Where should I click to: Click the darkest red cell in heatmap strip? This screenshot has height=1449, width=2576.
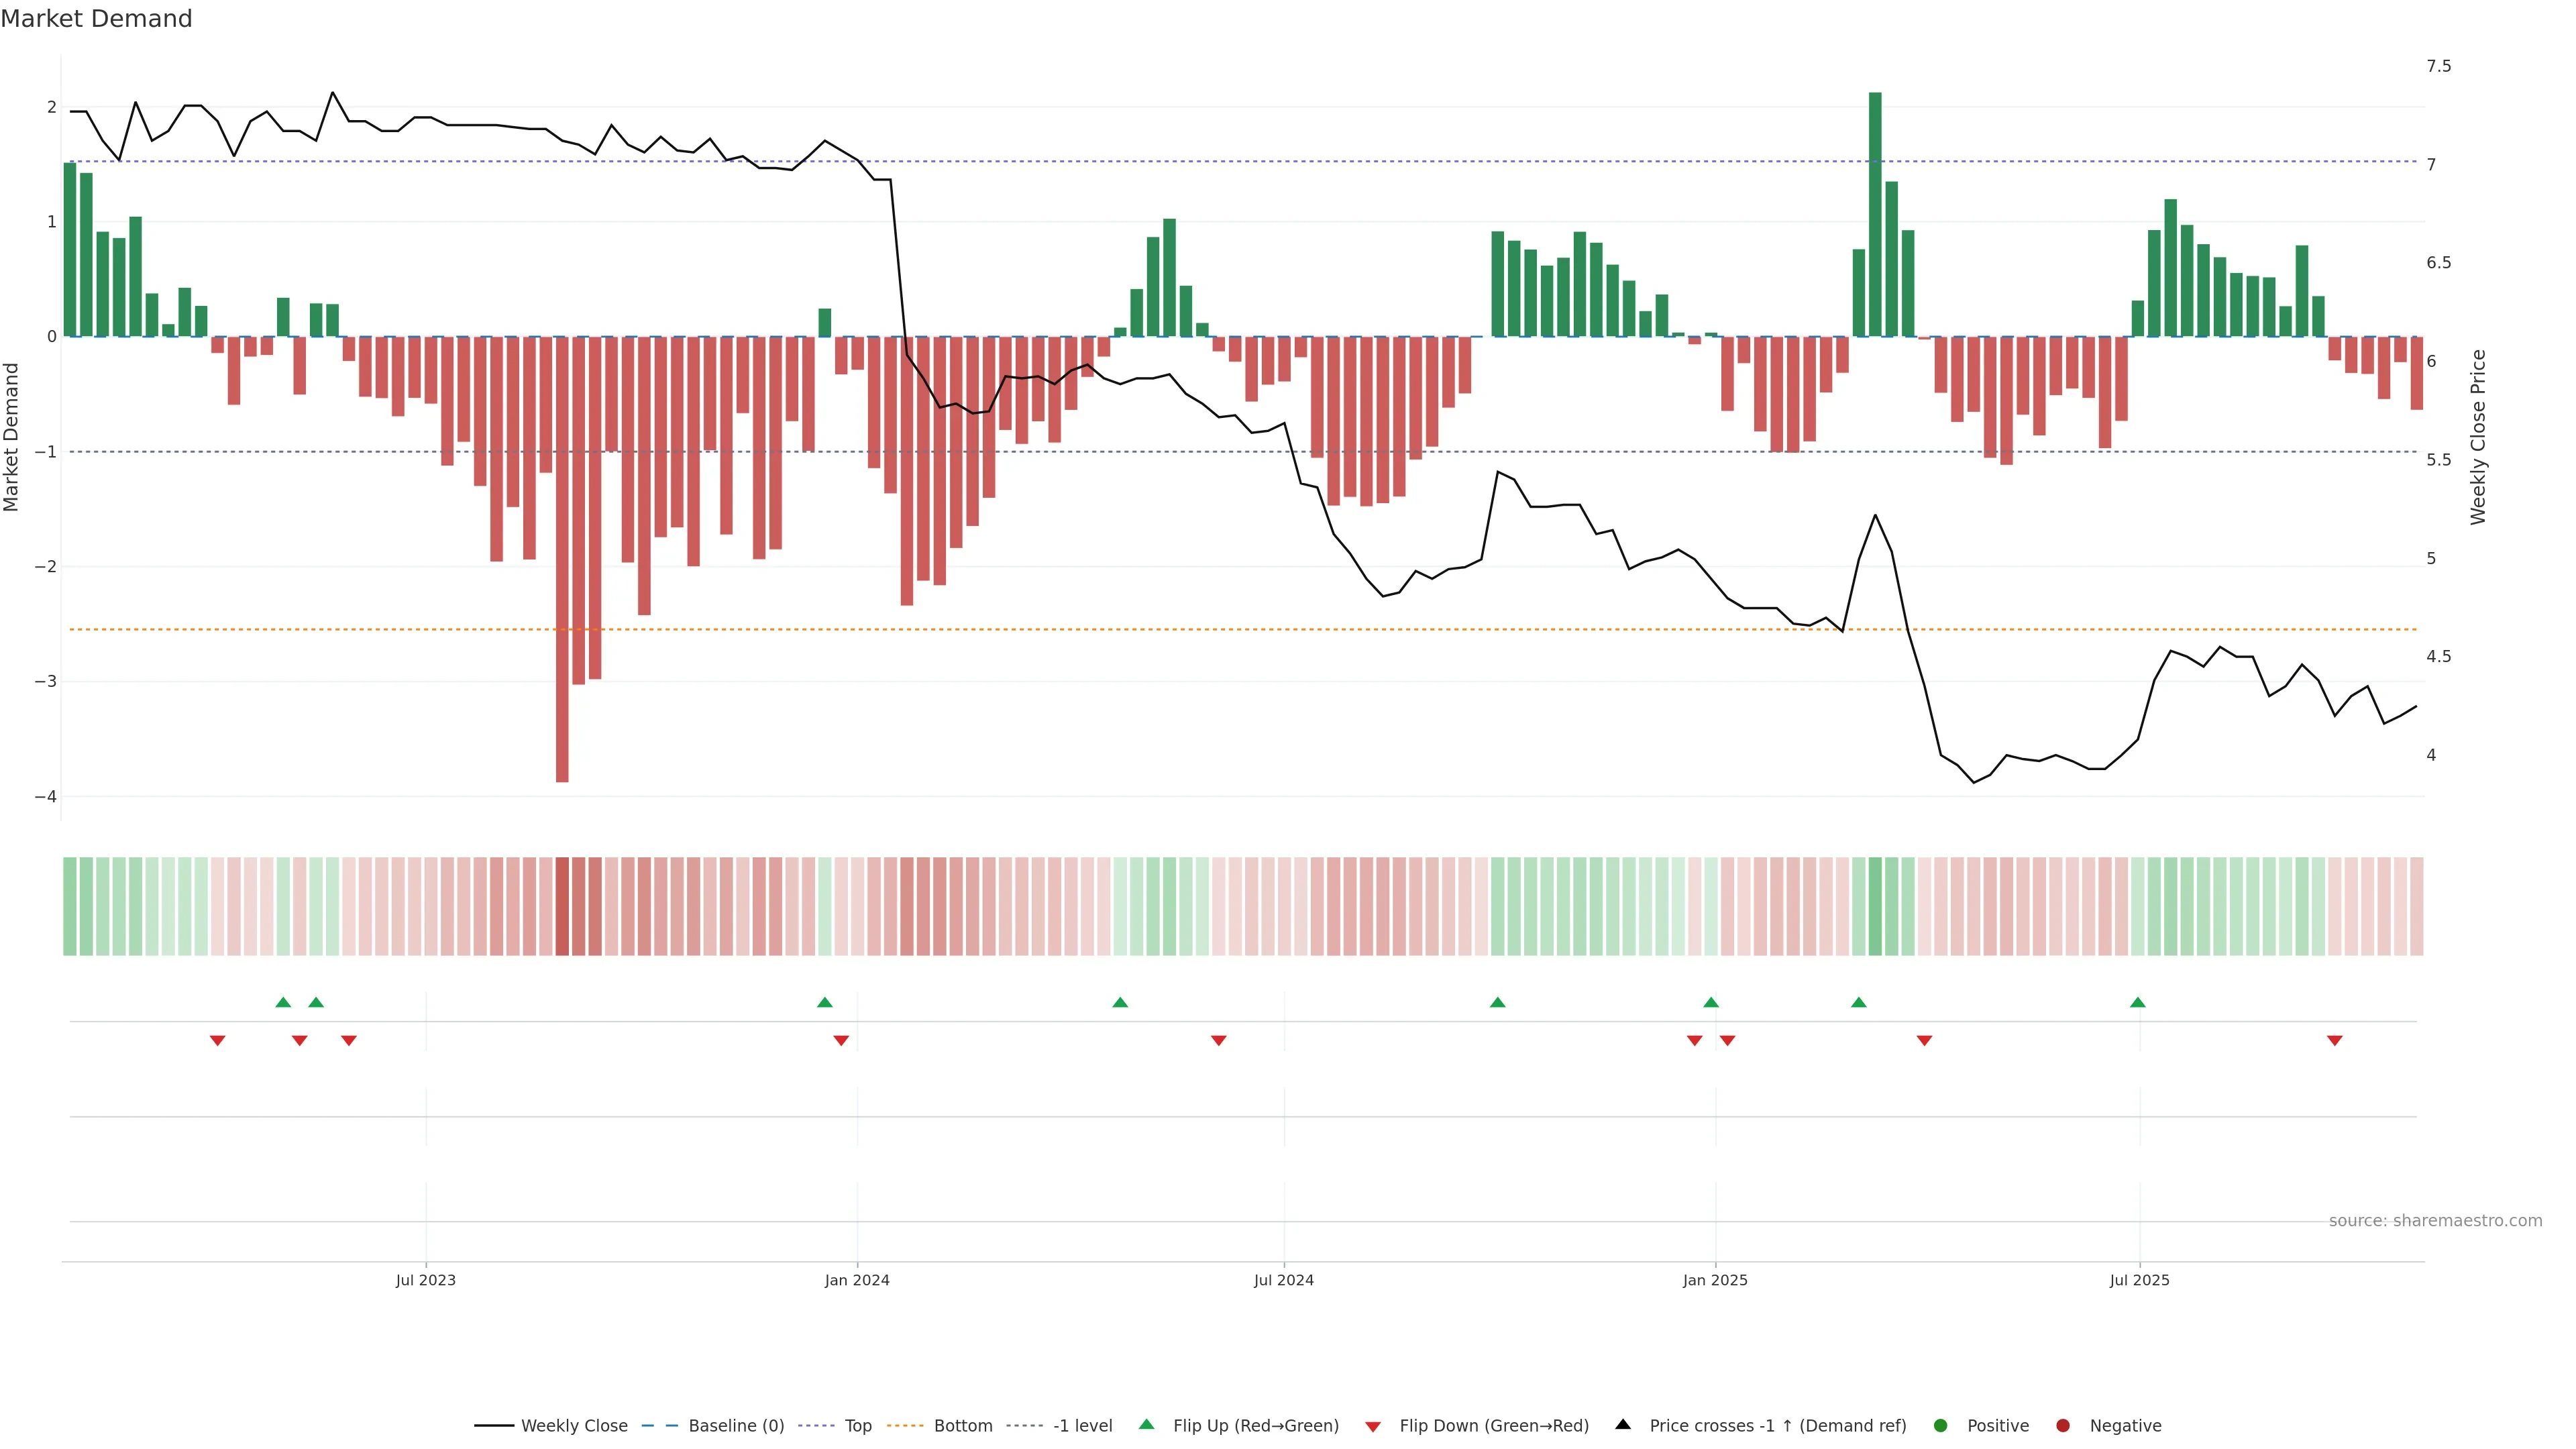coord(562,906)
